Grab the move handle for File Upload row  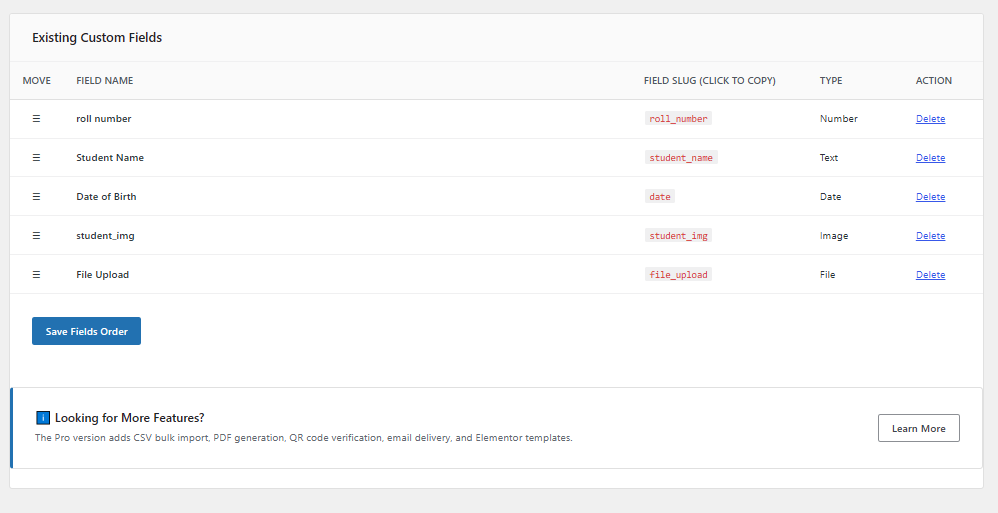36,274
